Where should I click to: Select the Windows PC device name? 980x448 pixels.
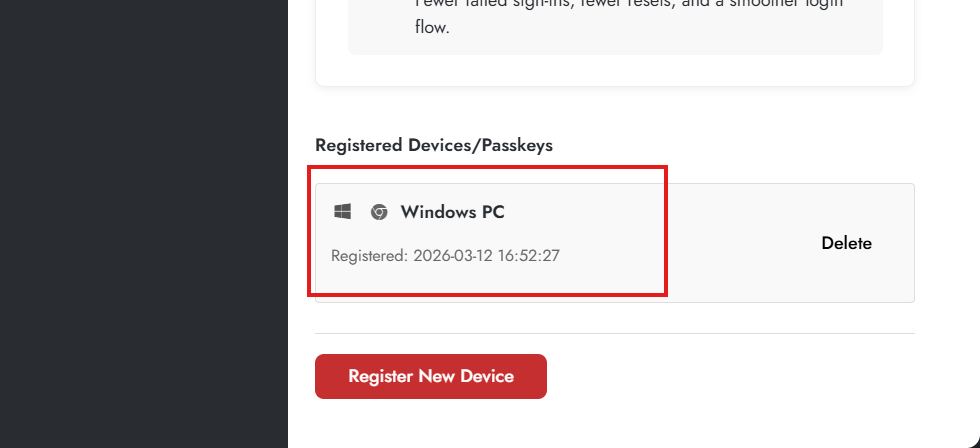point(452,212)
